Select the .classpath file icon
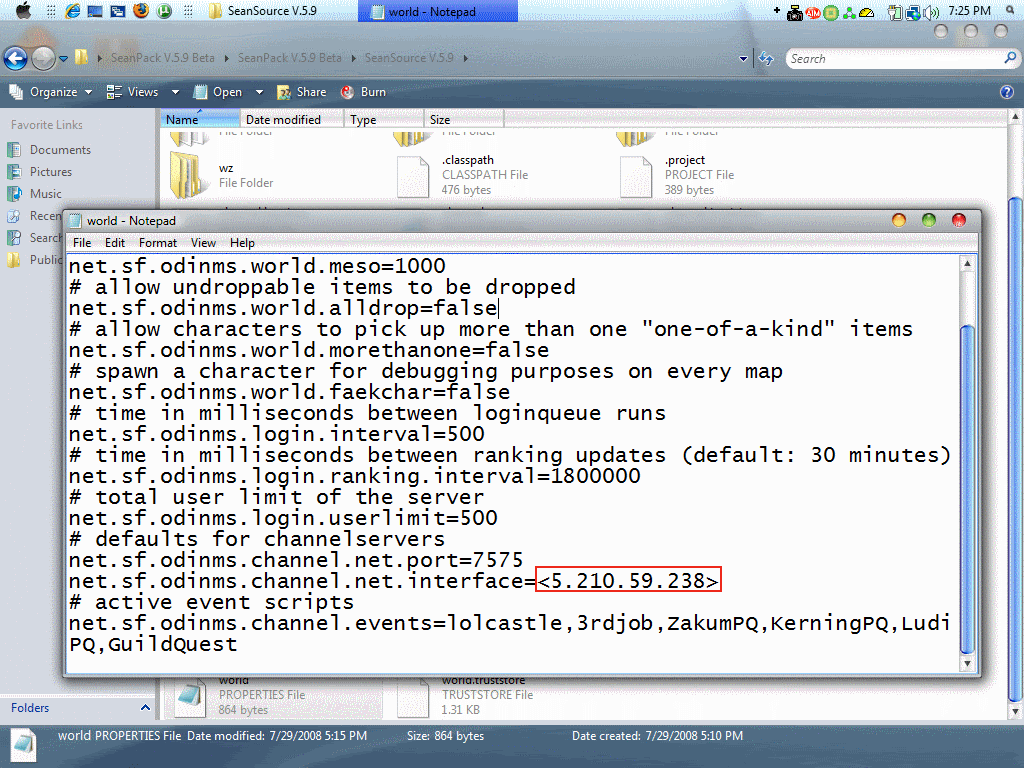The image size is (1024, 768). pyautogui.click(x=413, y=176)
